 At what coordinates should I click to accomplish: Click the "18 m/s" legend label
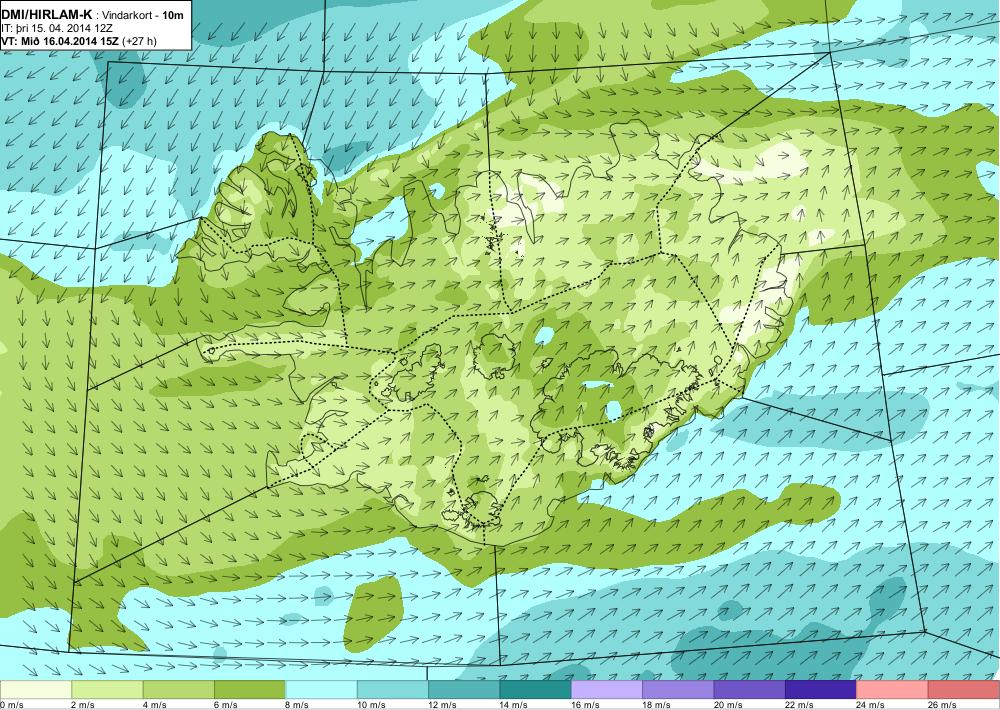(657, 705)
